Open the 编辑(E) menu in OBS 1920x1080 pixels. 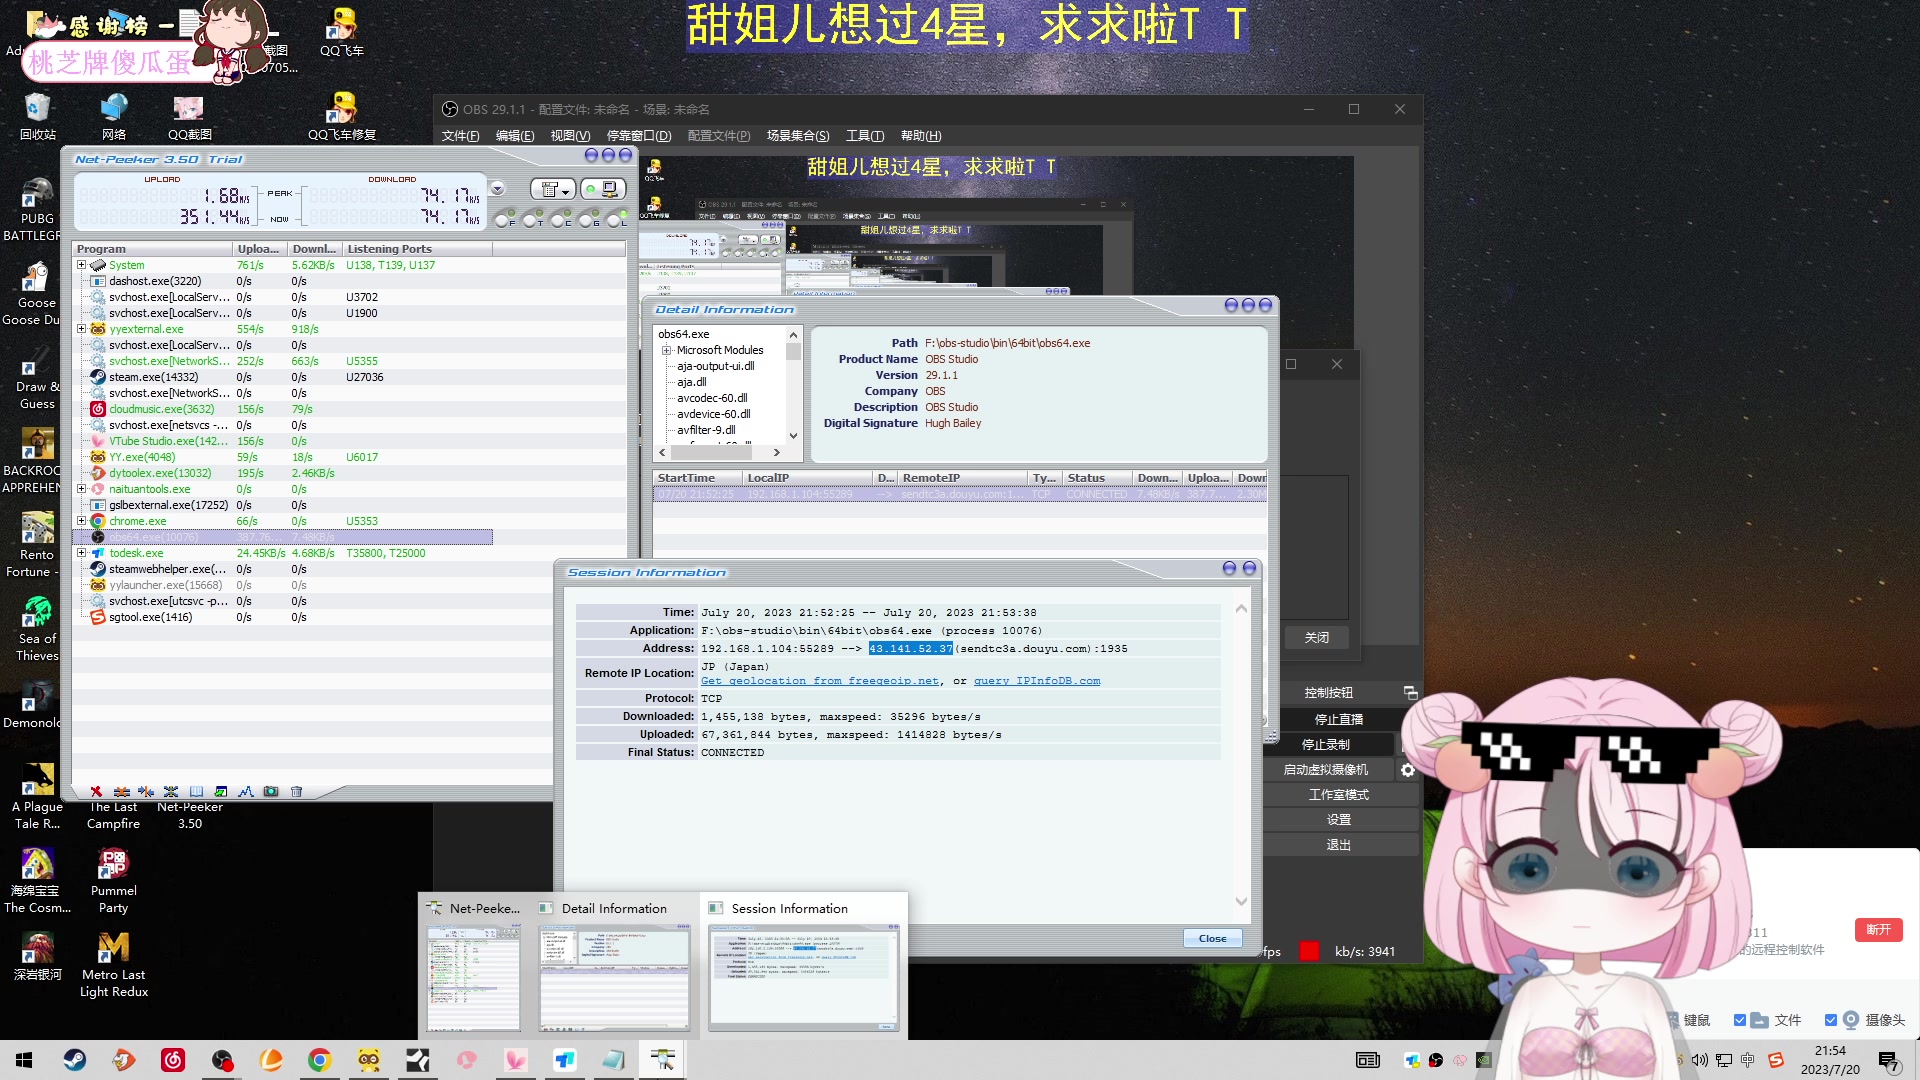[x=514, y=136]
